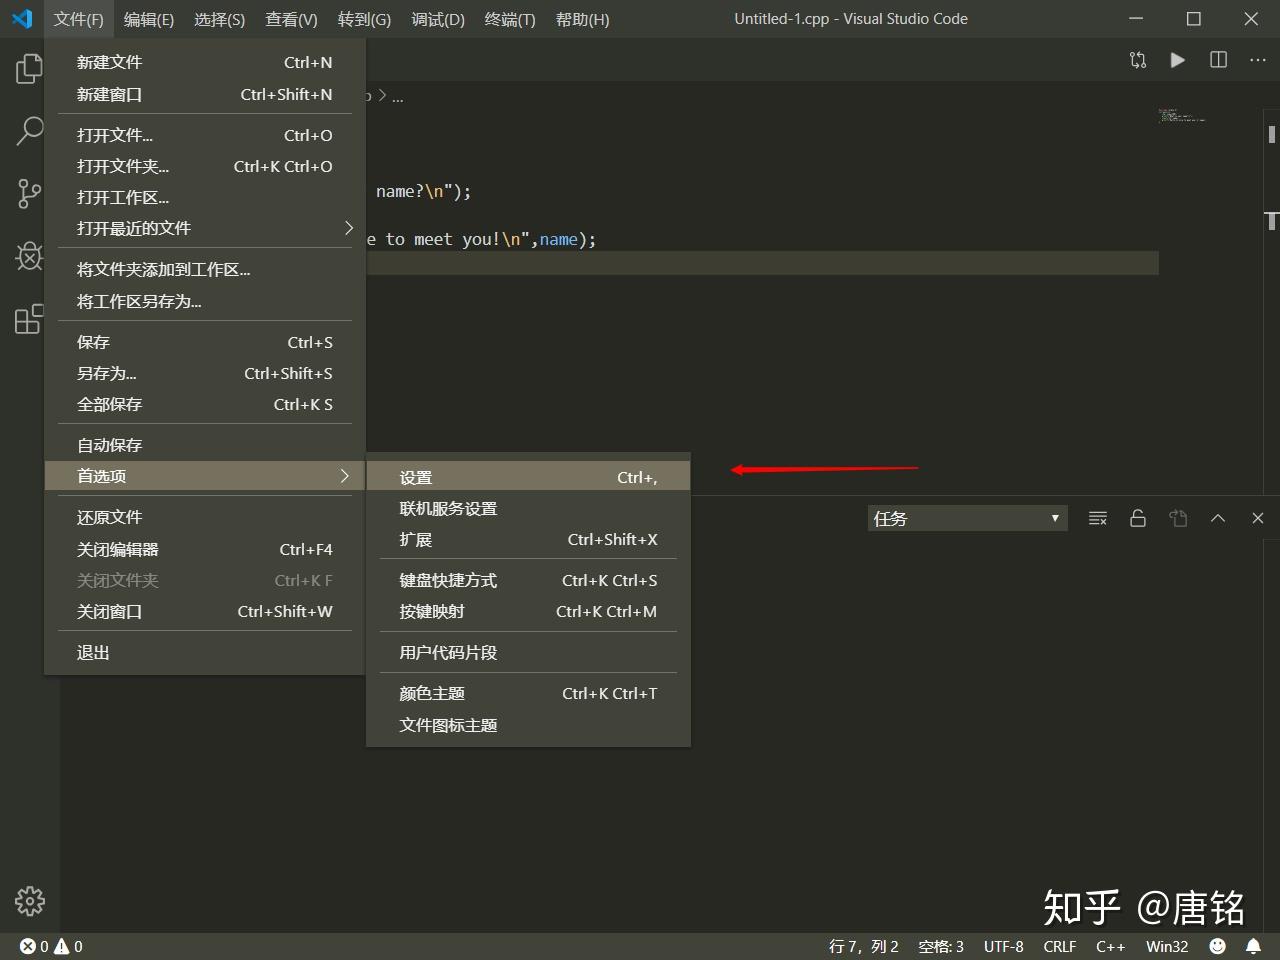
Task: Open the 转到(G) menu
Action: (364, 19)
